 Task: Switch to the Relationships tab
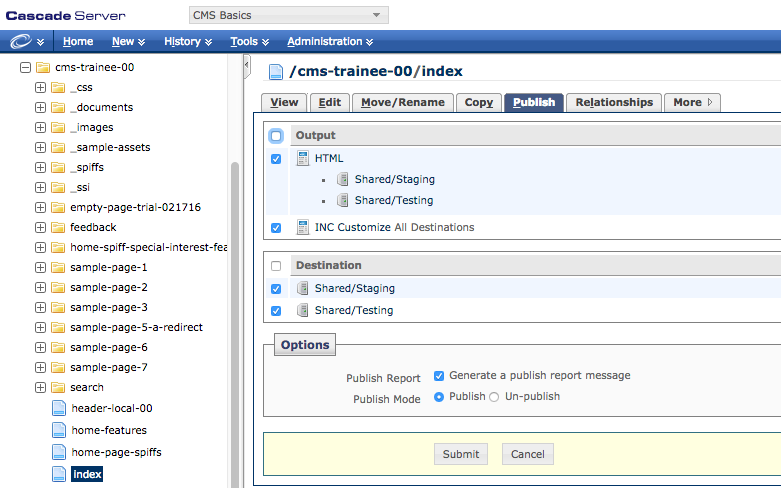tap(614, 102)
